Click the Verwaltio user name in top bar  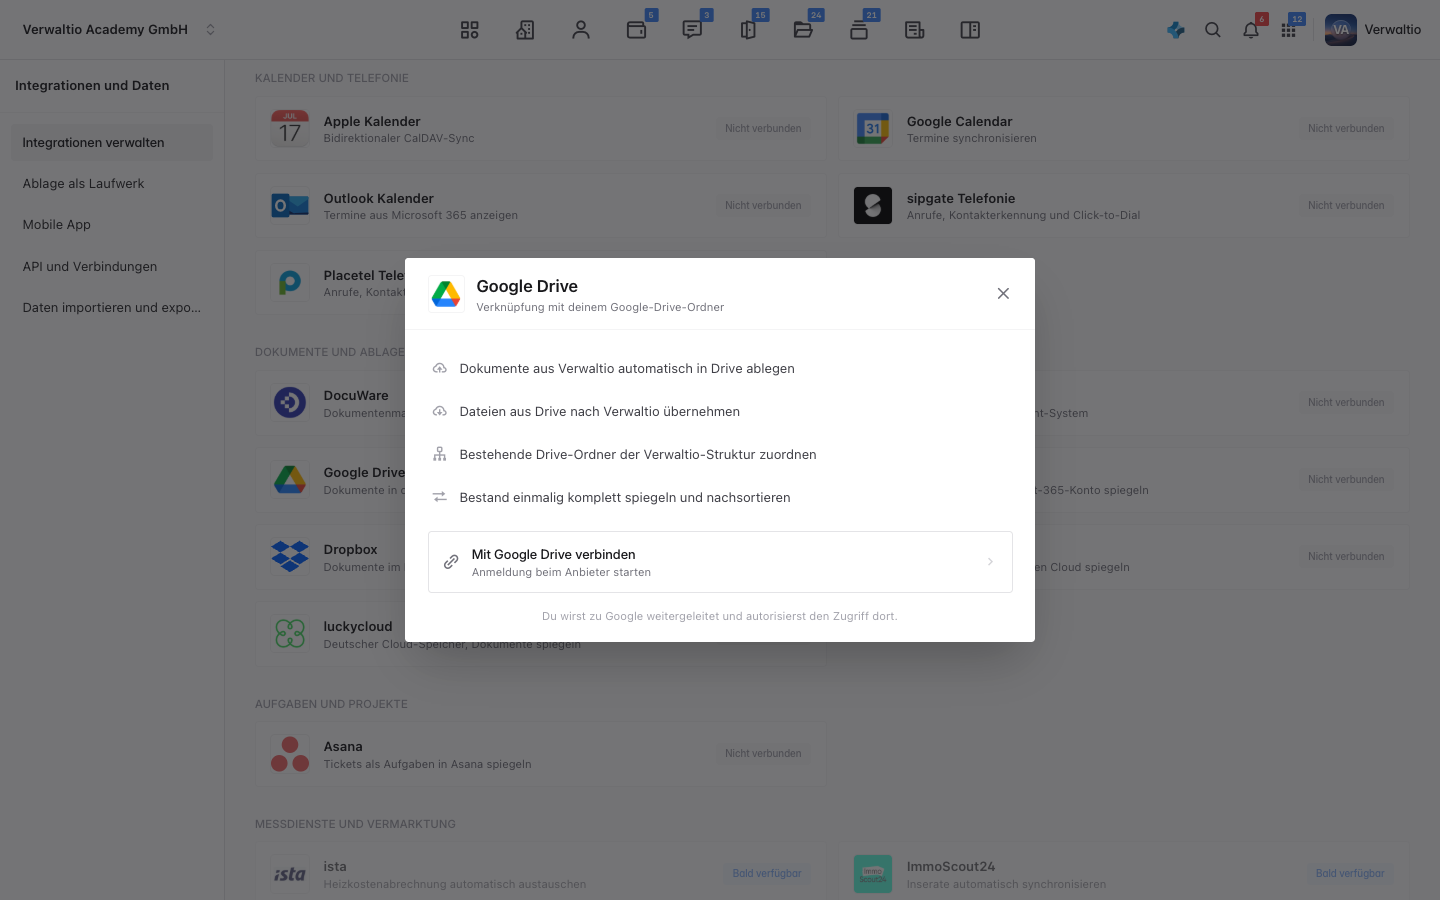click(x=1392, y=30)
